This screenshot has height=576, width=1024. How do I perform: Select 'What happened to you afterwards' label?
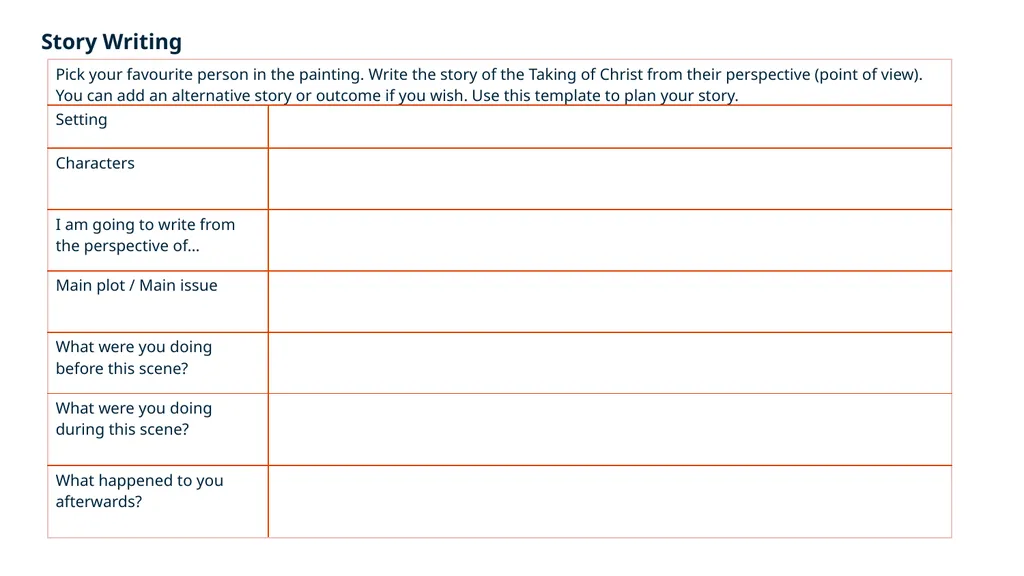pyautogui.click(x=139, y=491)
